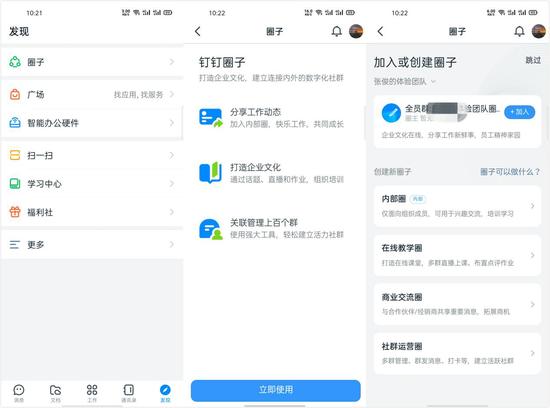The image size is (550, 408).
Task: Open the contacts tab in bottom bar
Action: (x=128, y=393)
